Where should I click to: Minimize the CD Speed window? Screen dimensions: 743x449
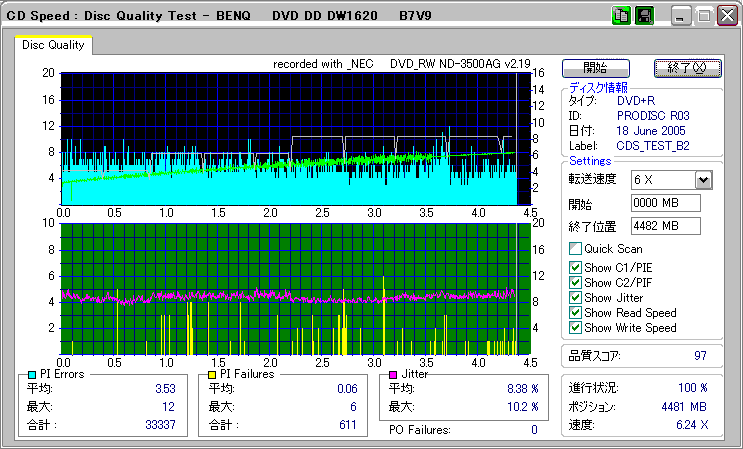click(681, 17)
